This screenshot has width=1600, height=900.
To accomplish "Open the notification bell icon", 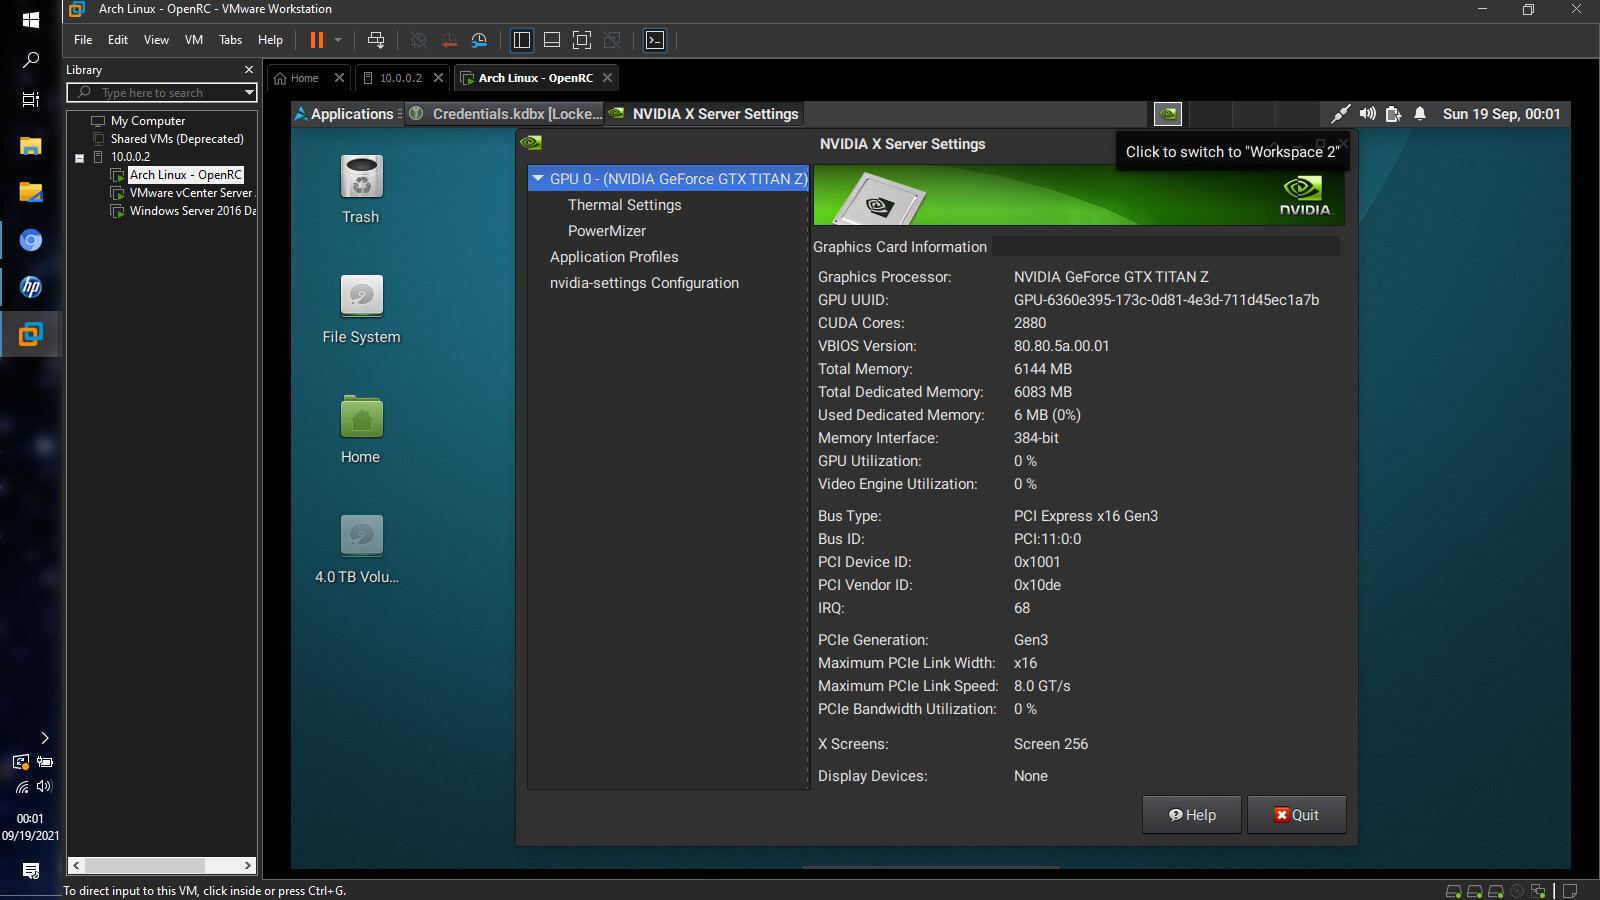I will click(1420, 114).
